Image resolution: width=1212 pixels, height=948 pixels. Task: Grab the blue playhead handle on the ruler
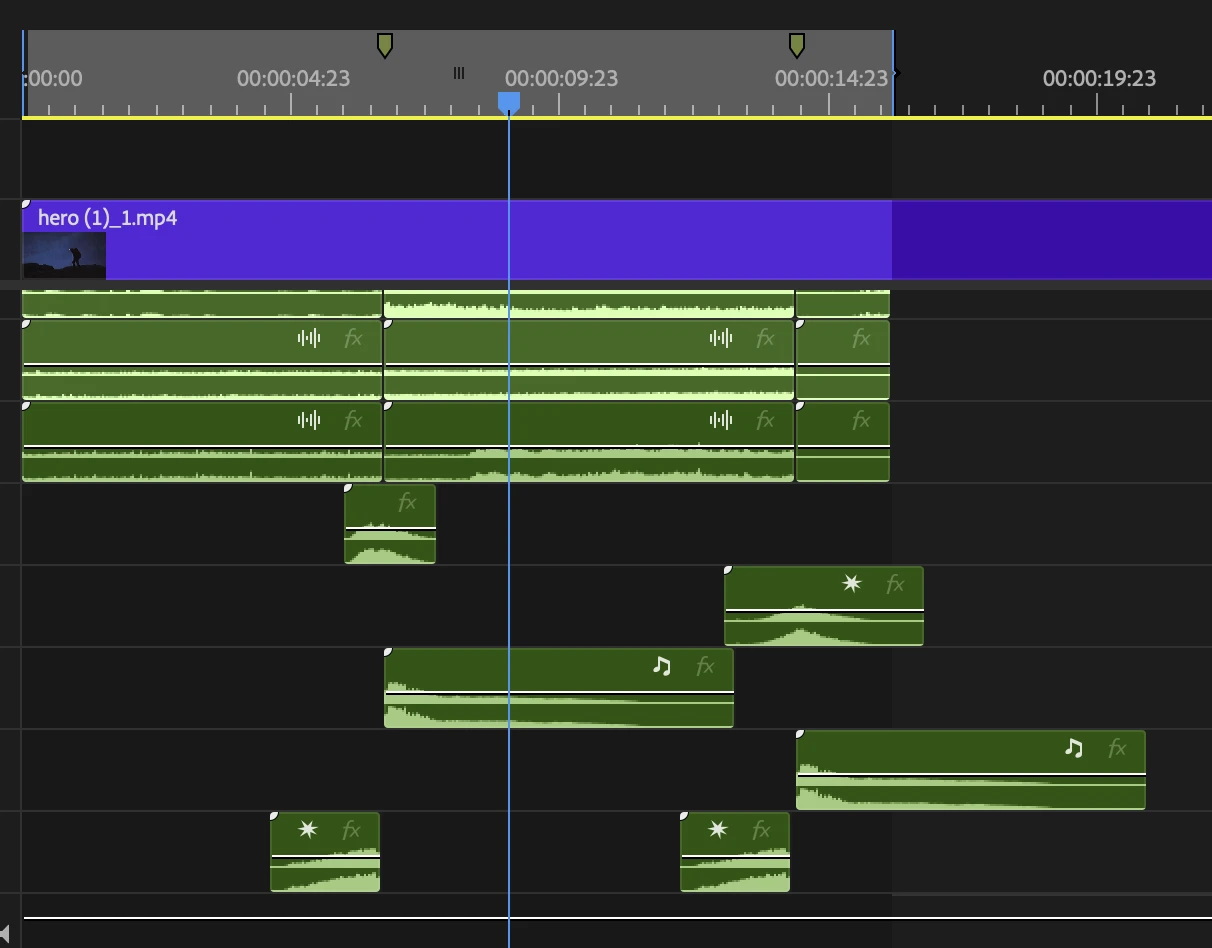[509, 102]
